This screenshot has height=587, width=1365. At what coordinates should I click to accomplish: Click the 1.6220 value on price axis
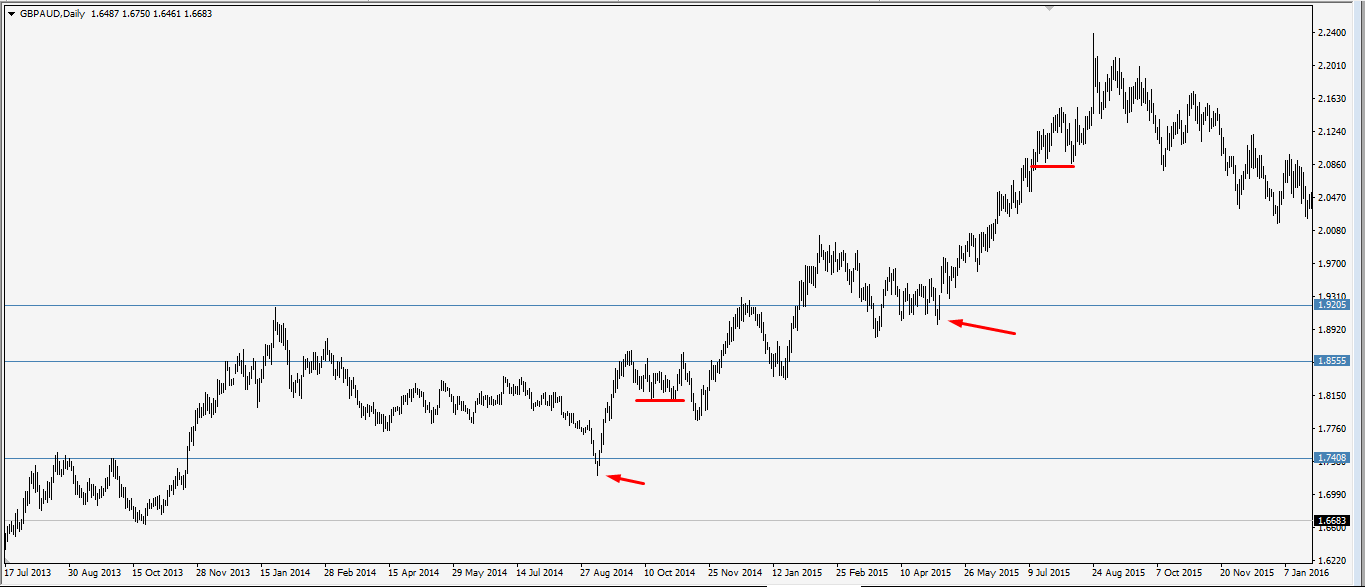point(1331,561)
